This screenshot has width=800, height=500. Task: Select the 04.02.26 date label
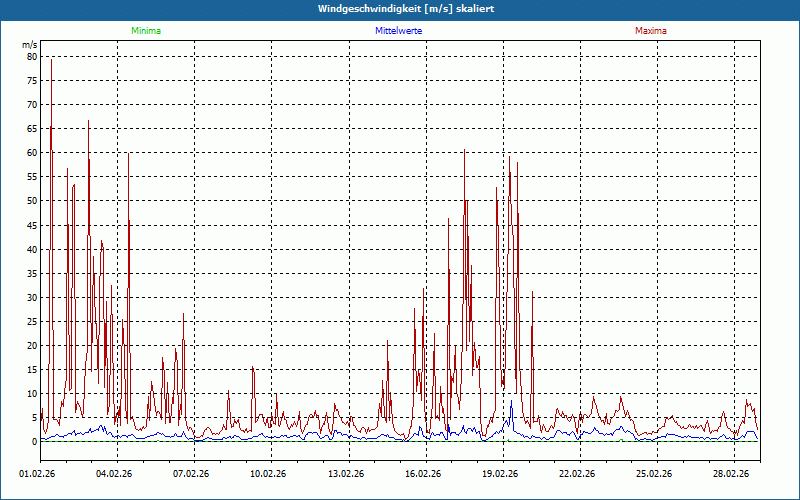tap(114, 474)
